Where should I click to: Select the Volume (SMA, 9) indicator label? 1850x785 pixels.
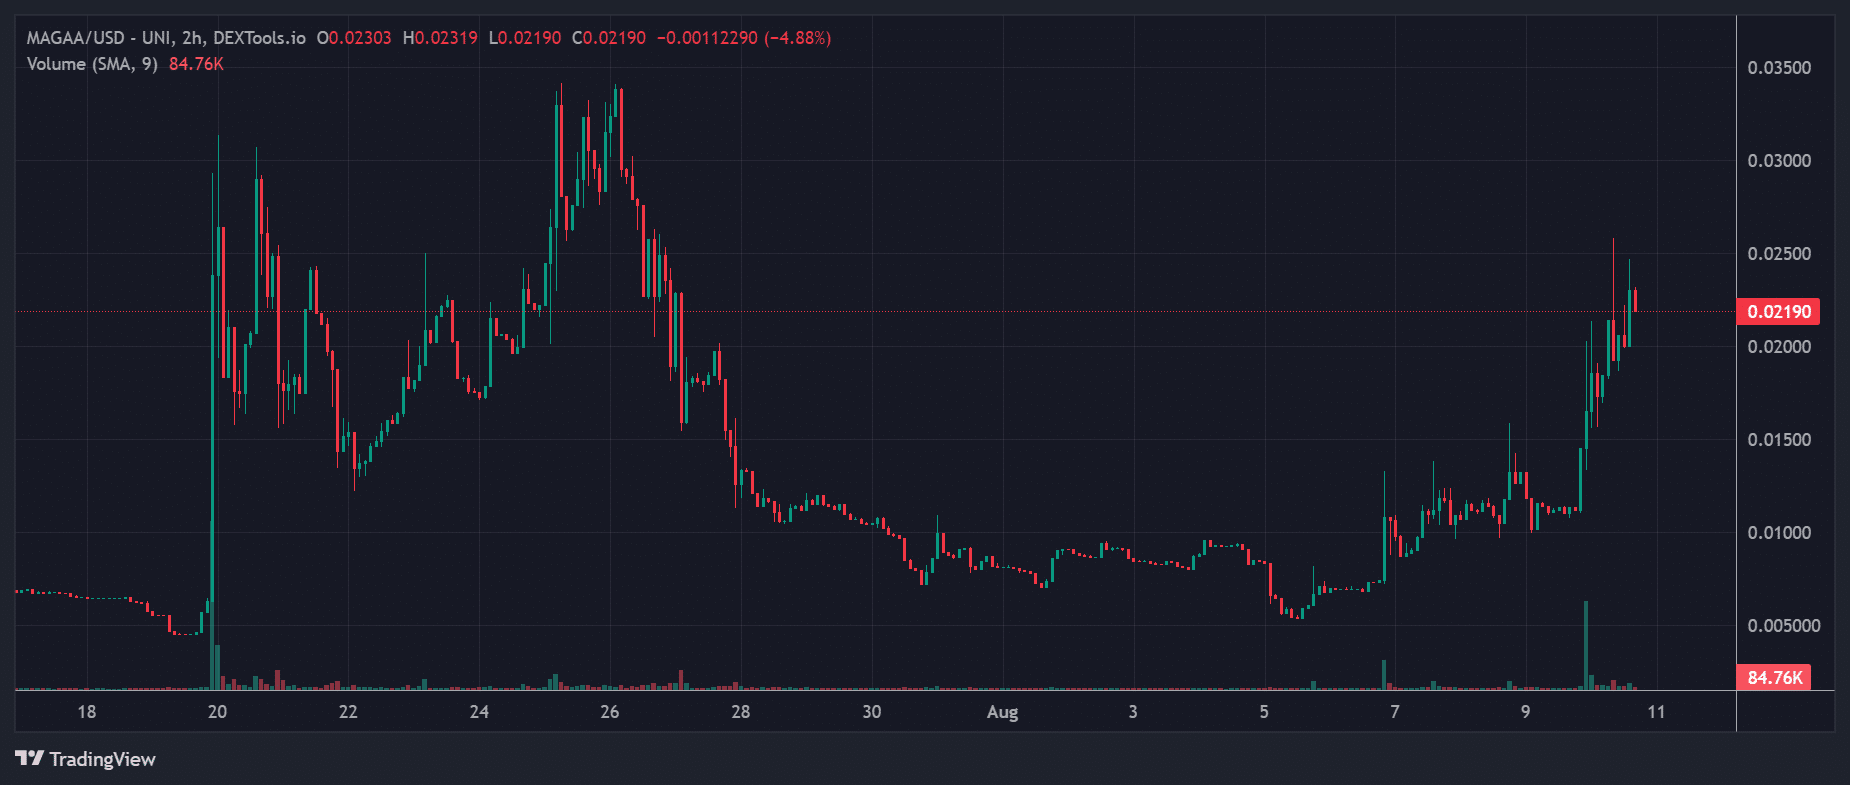point(92,64)
